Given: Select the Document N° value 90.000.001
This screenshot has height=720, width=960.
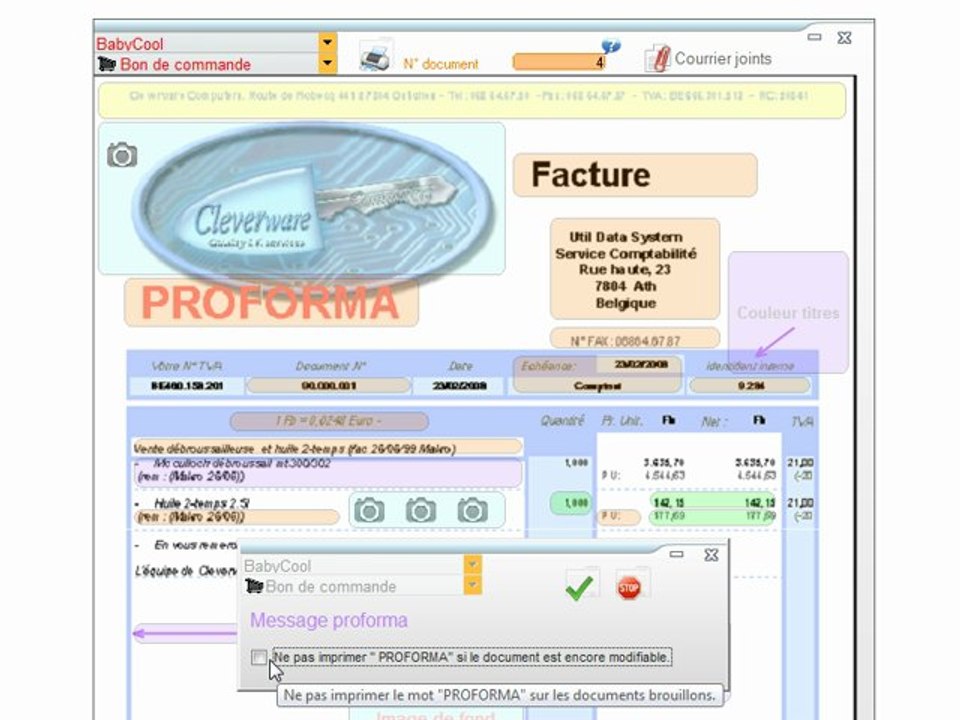Looking at the screenshot, I should pyautogui.click(x=328, y=386).
